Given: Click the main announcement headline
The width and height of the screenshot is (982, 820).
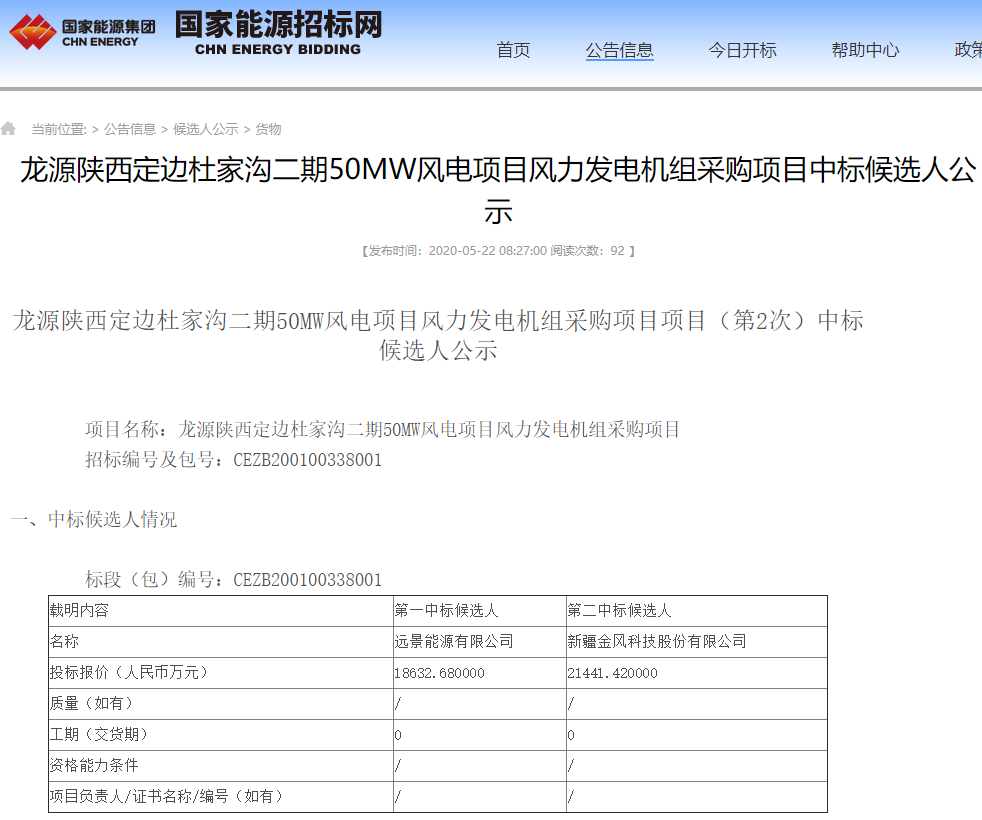Looking at the screenshot, I should click(x=498, y=190).
